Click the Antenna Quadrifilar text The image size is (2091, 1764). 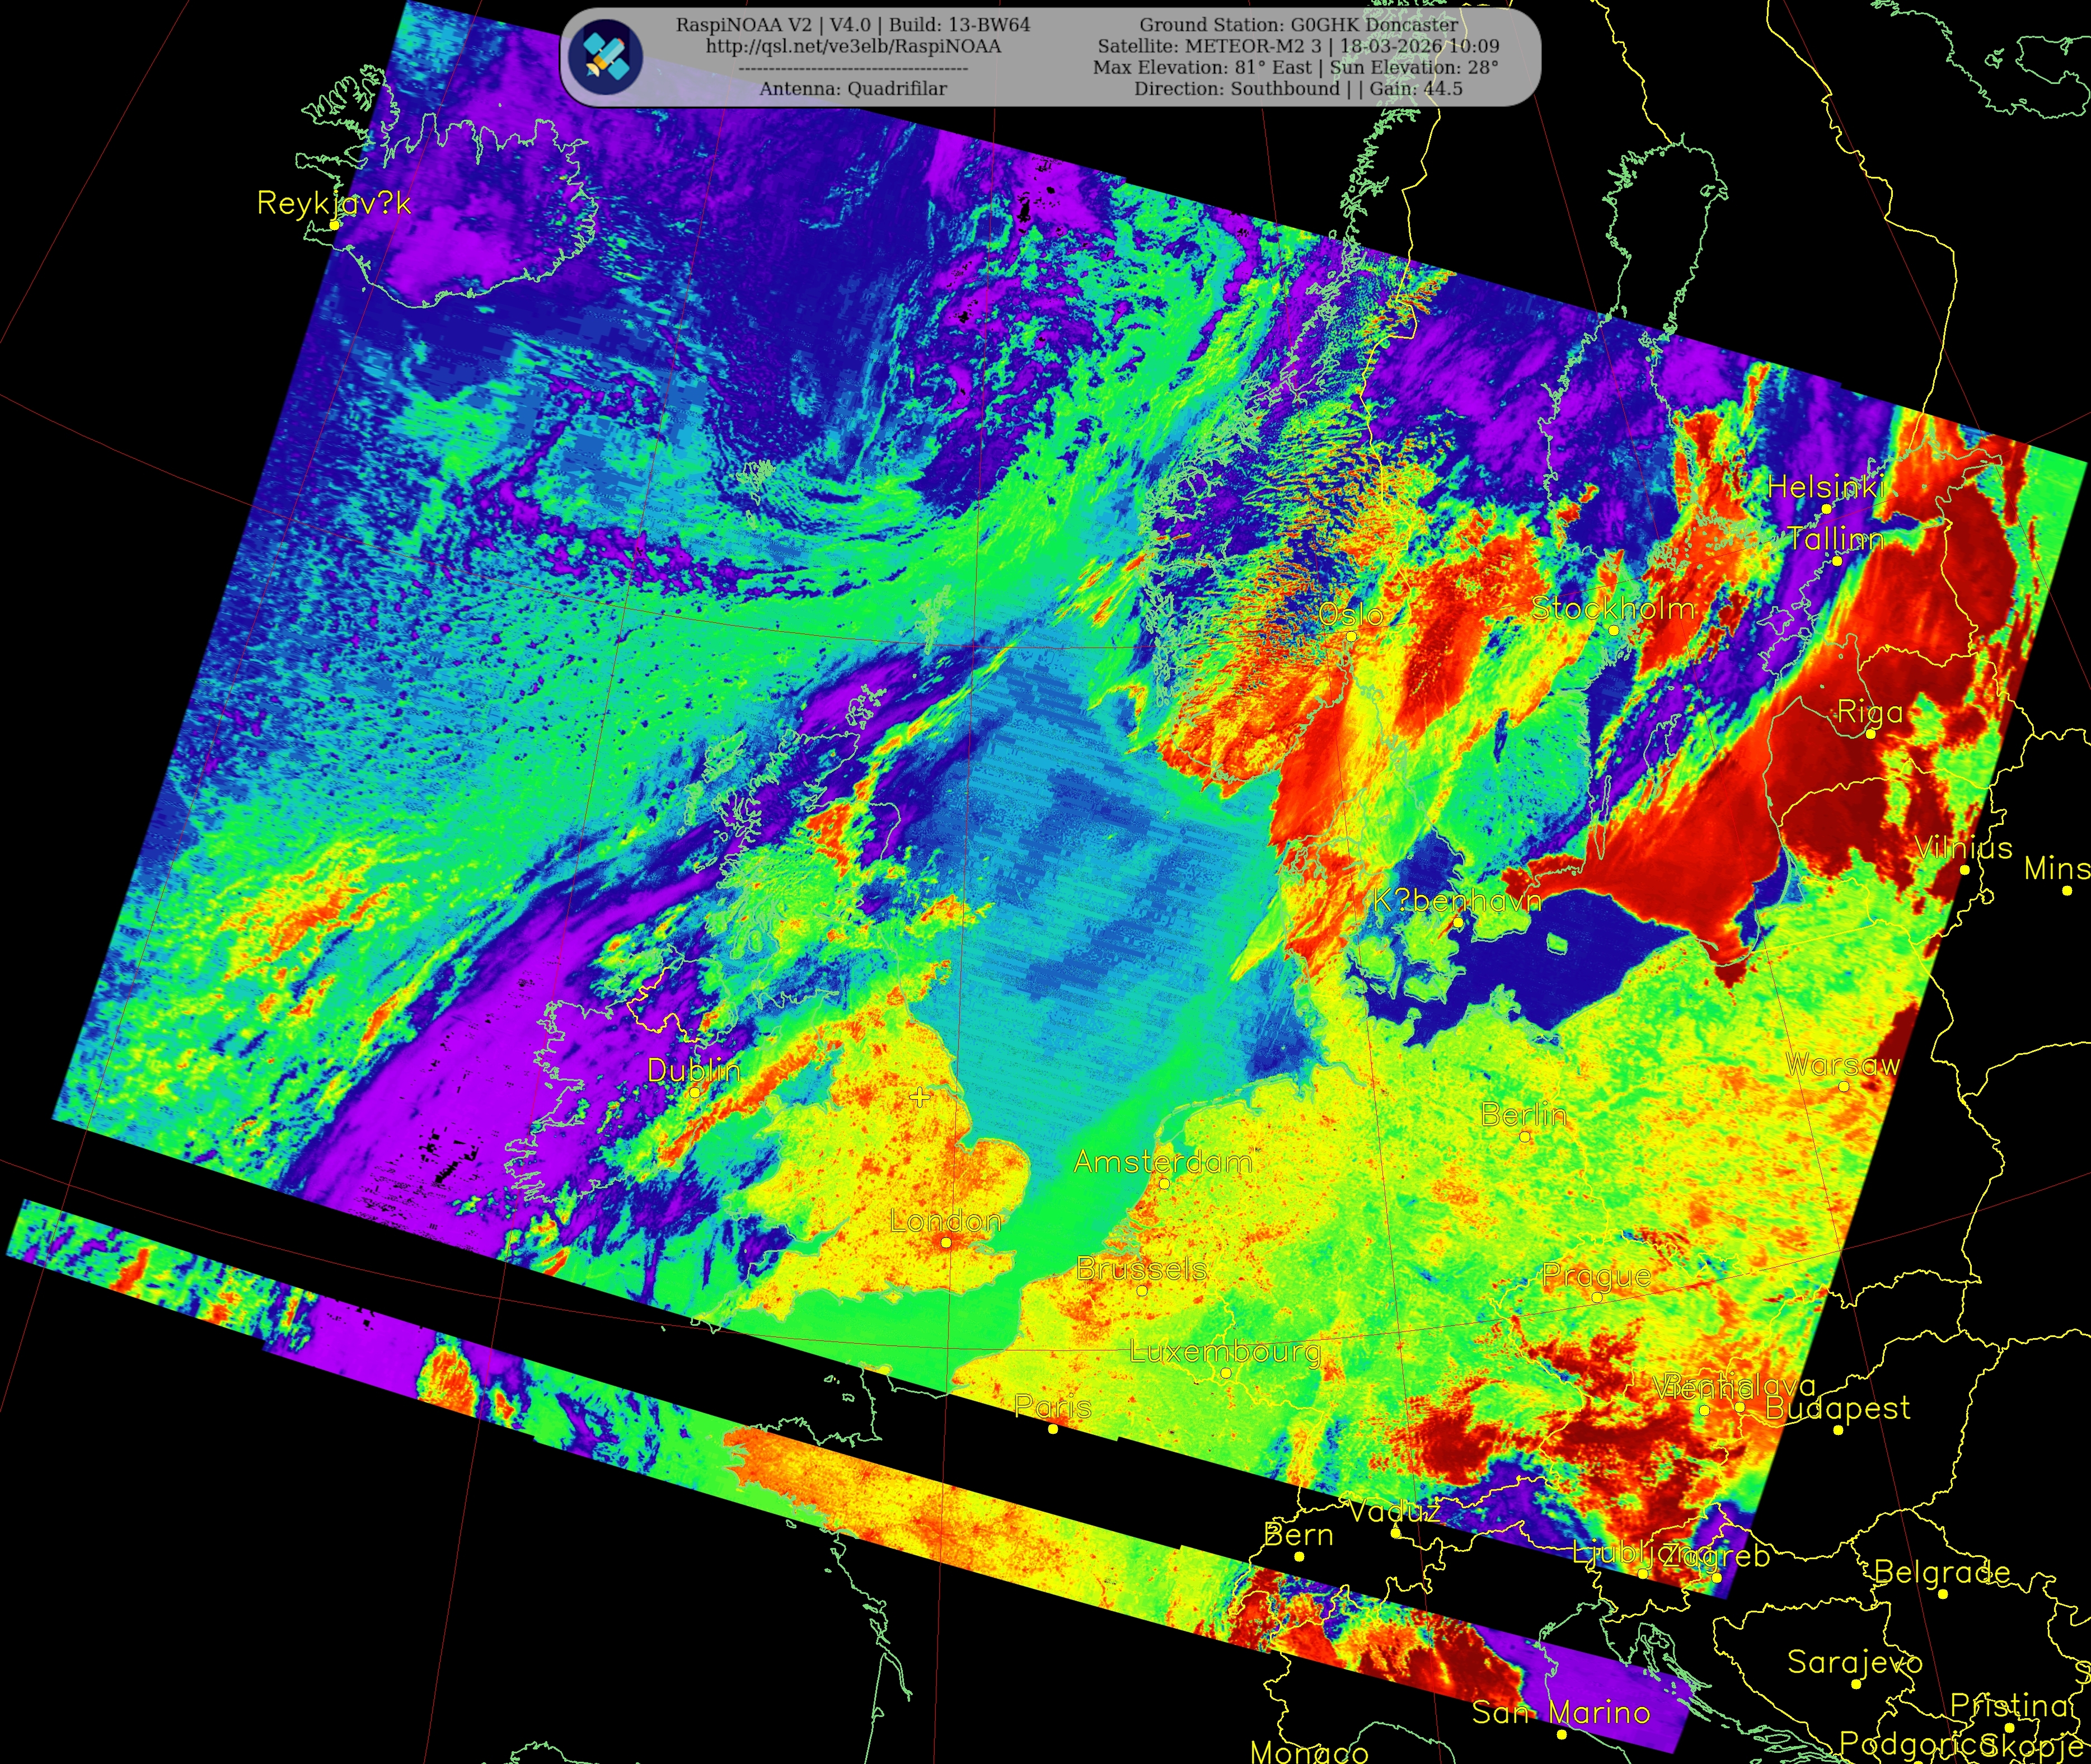853,89
